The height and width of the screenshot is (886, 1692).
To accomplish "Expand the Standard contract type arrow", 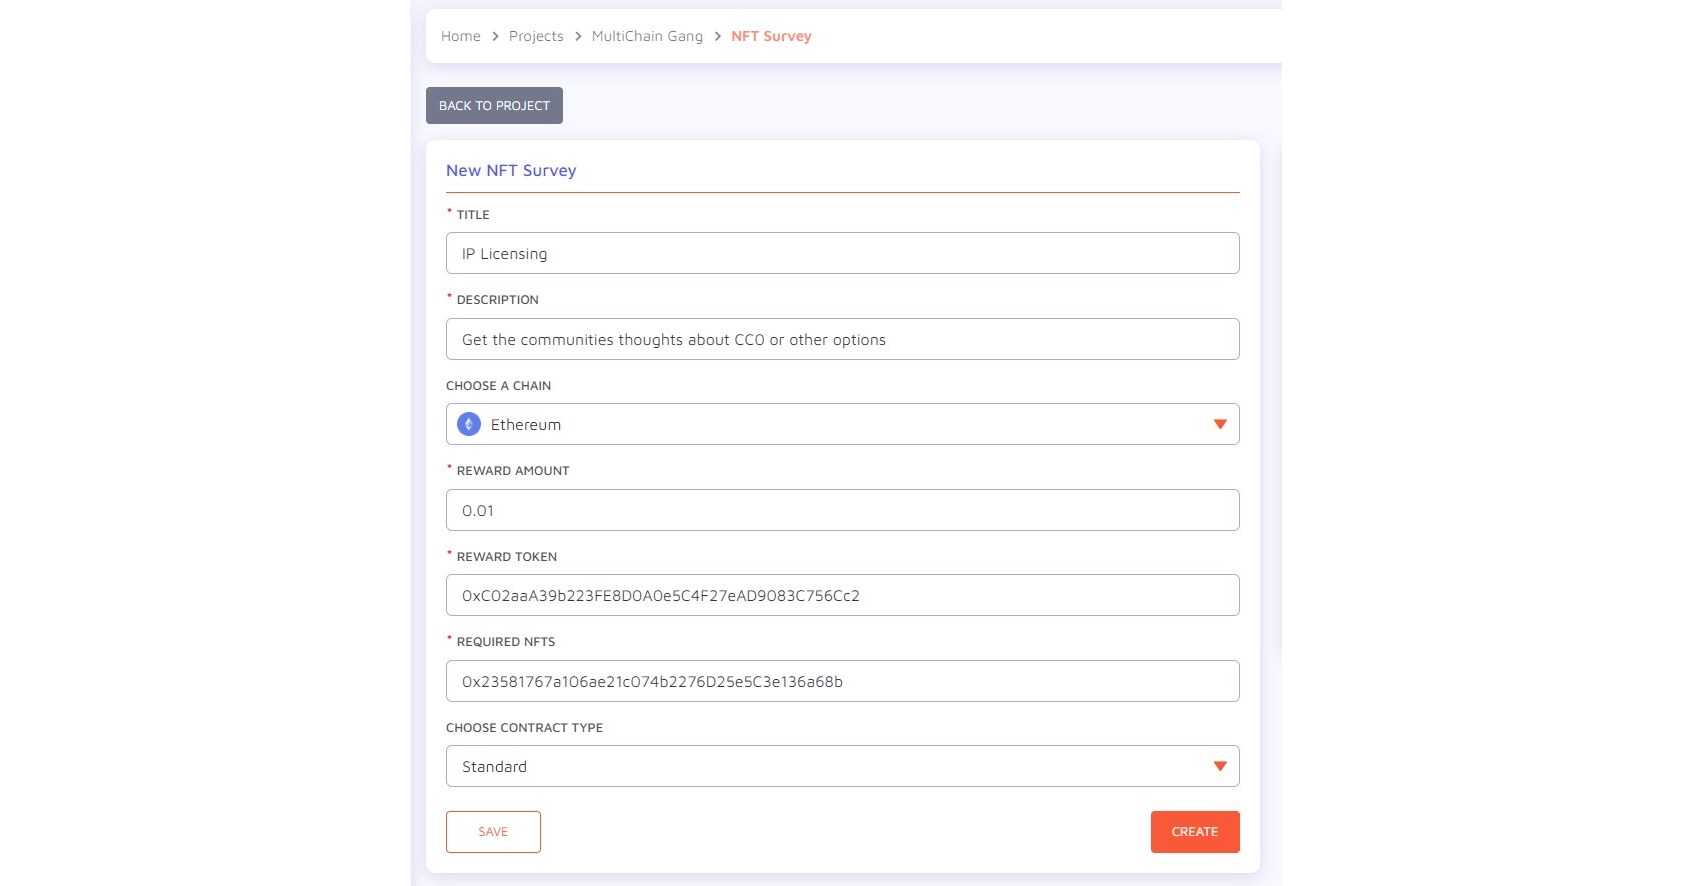I will (1219, 766).
